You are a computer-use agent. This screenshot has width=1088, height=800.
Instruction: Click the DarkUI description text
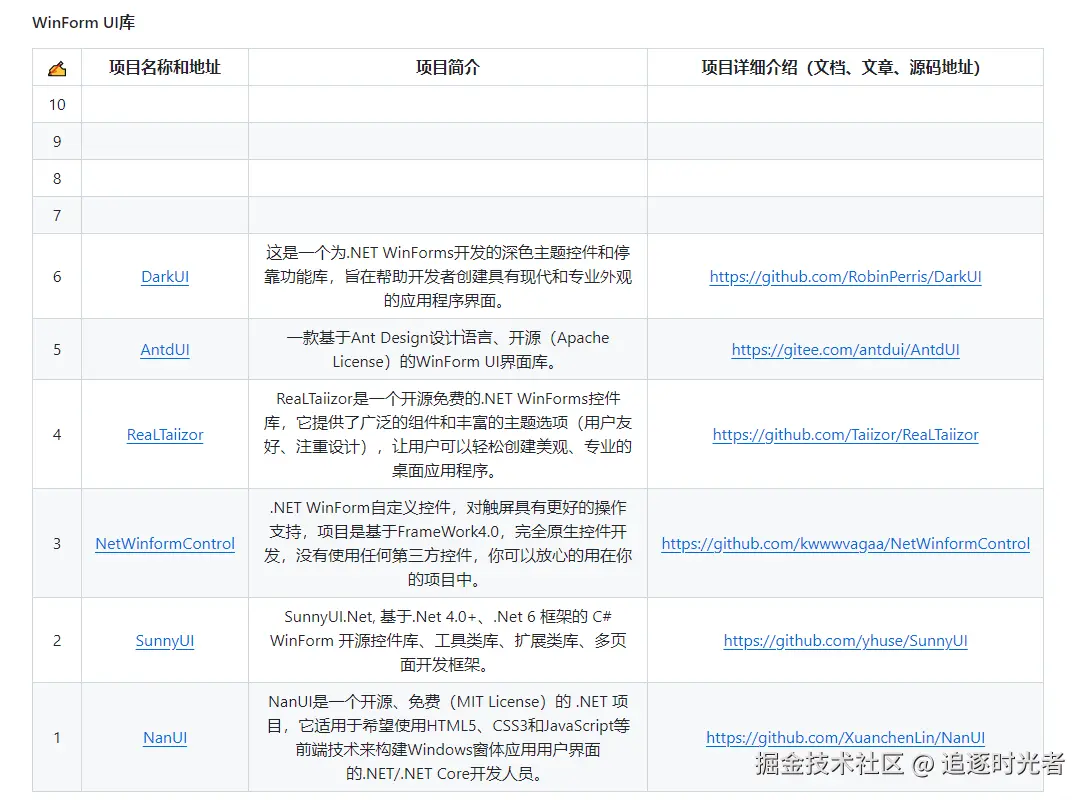point(448,277)
